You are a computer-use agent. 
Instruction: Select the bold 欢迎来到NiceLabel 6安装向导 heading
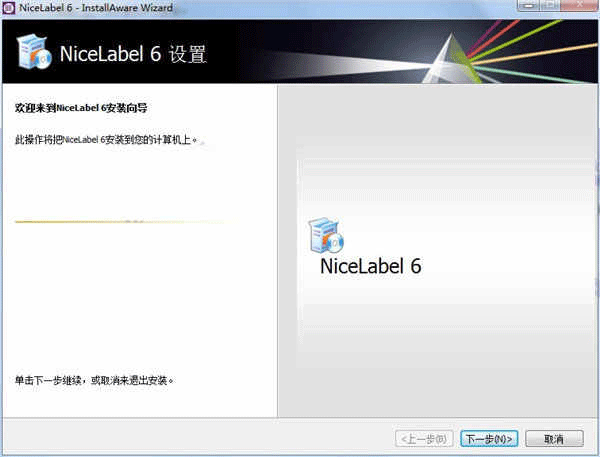pyautogui.click(x=81, y=108)
